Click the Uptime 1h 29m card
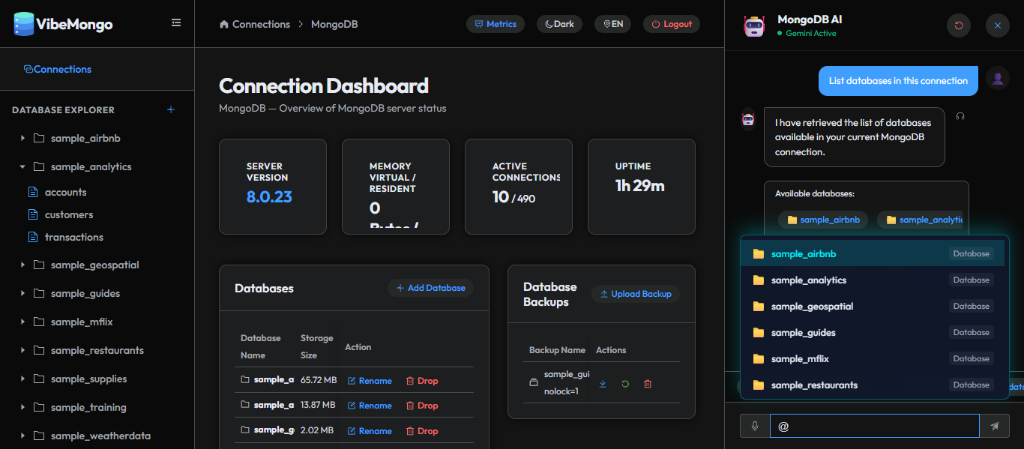 pos(642,187)
